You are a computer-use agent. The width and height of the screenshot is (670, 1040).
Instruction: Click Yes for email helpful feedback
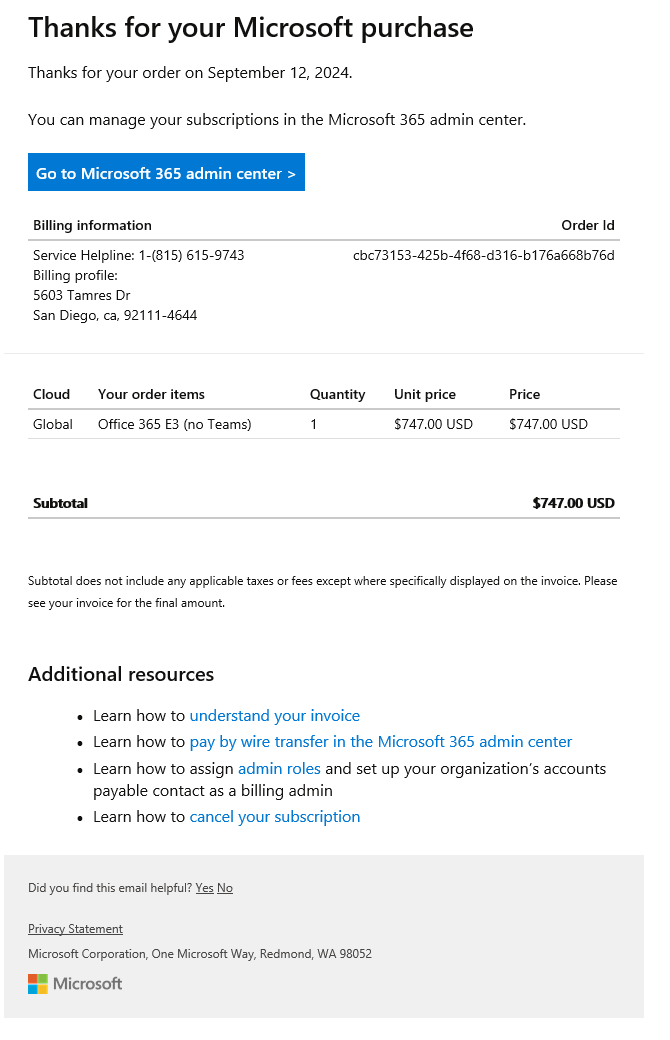pyautogui.click(x=204, y=888)
